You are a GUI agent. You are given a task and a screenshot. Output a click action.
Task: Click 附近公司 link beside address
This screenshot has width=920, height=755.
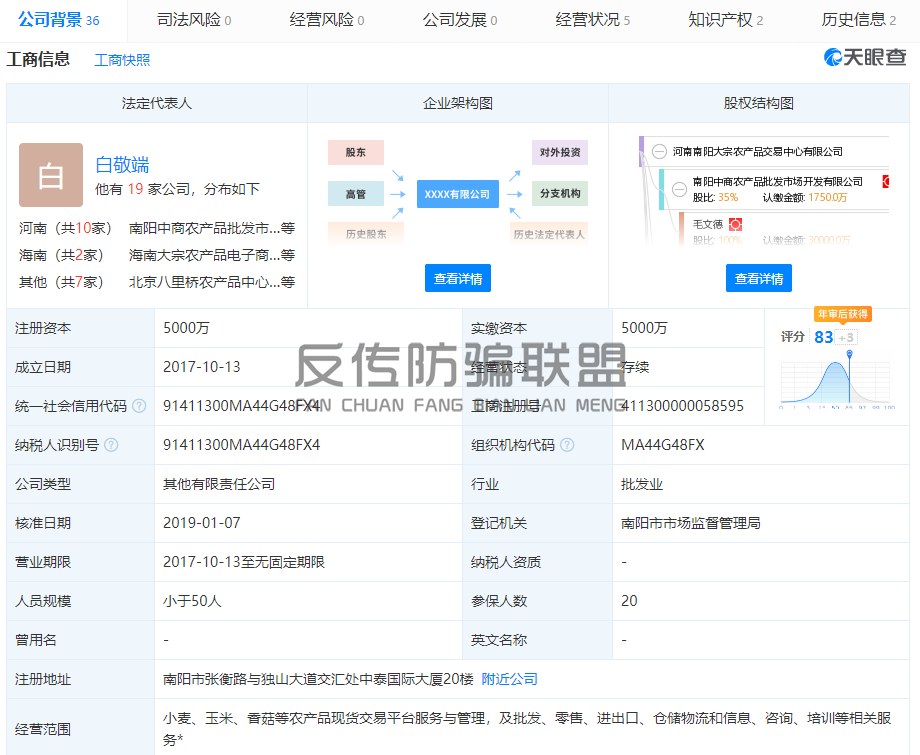coord(510,679)
